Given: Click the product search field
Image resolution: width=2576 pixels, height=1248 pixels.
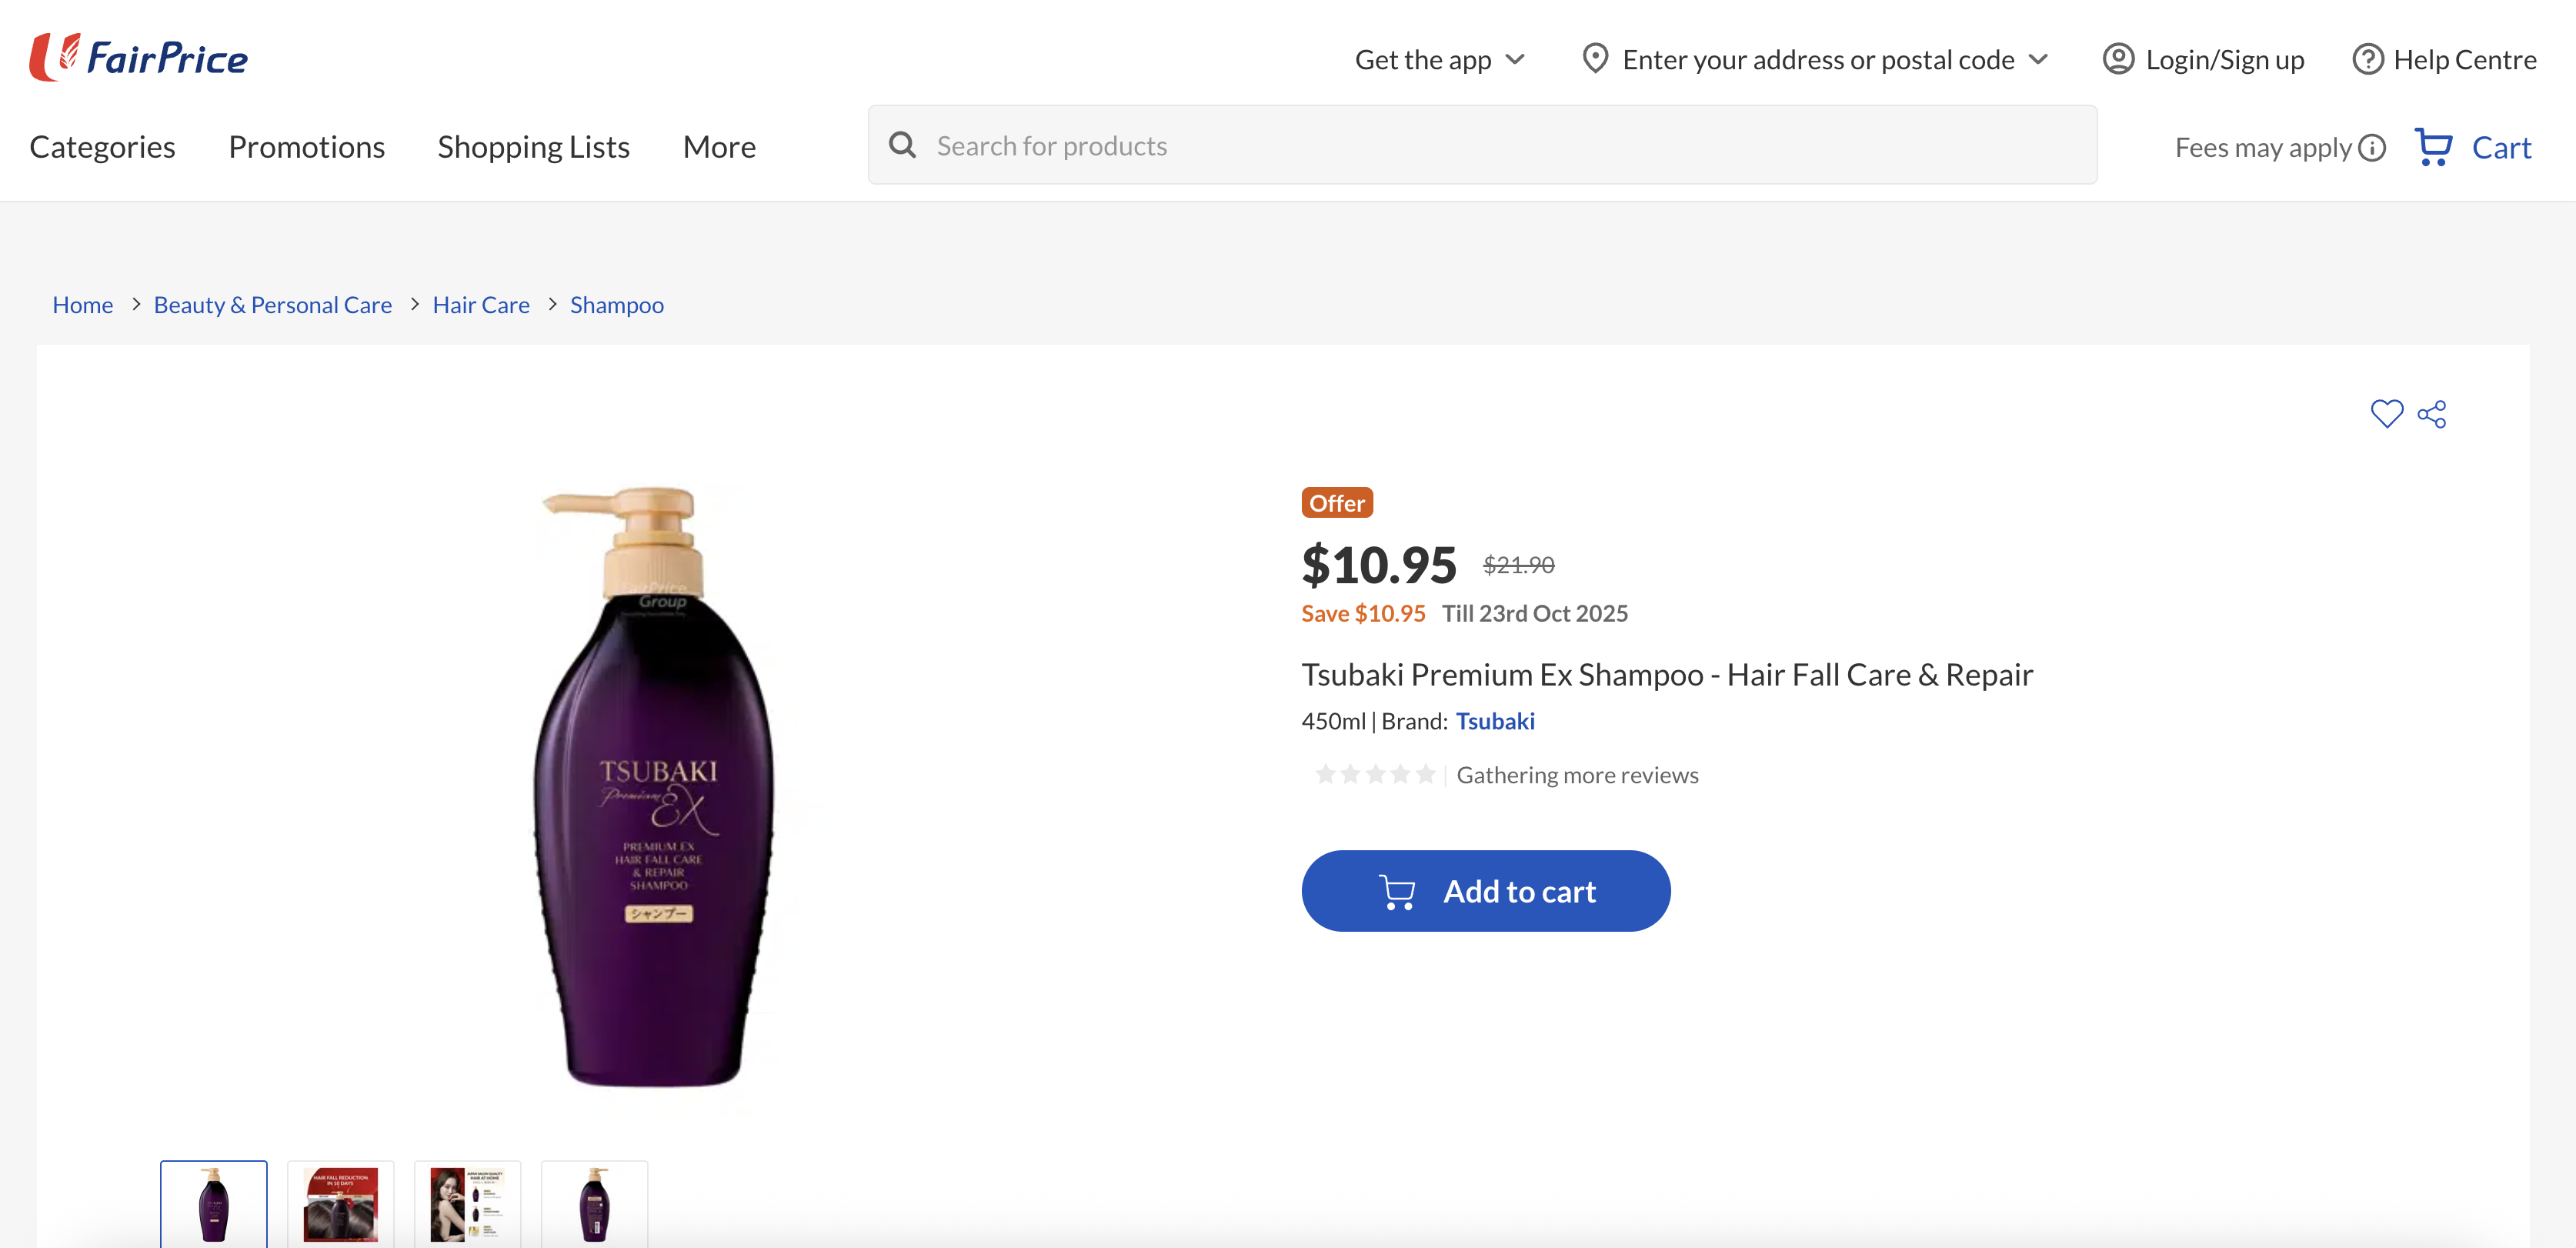Looking at the screenshot, I should pos(1300,144).
